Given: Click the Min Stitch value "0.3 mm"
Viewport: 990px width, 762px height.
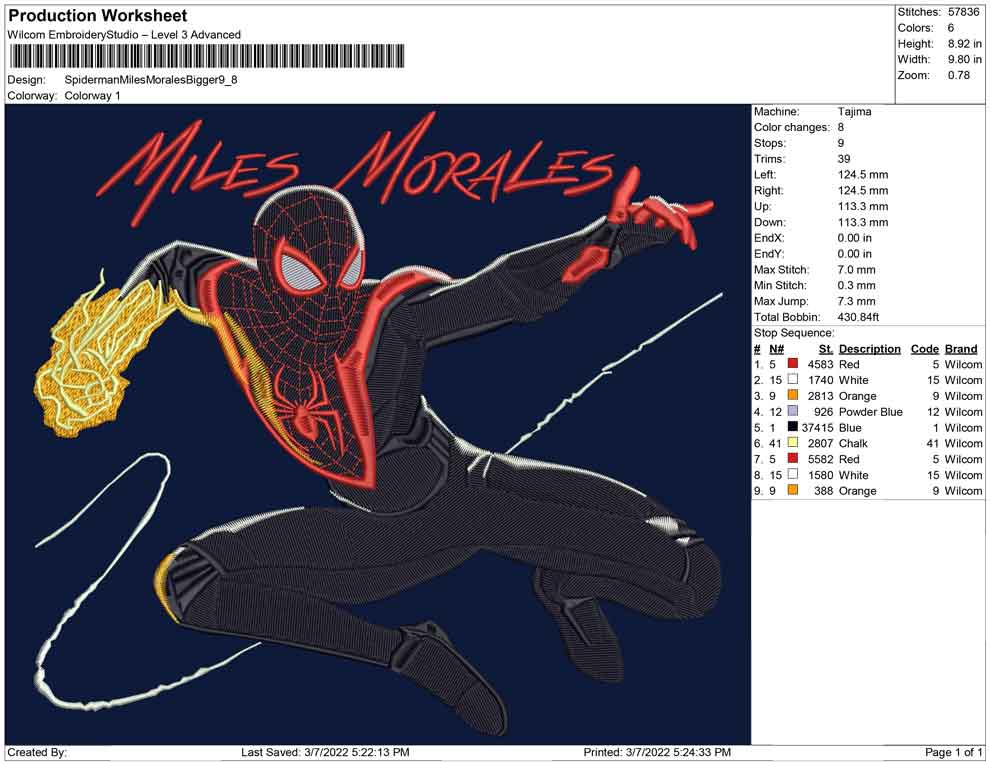Looking at the screenshot, I should point(856,285).
